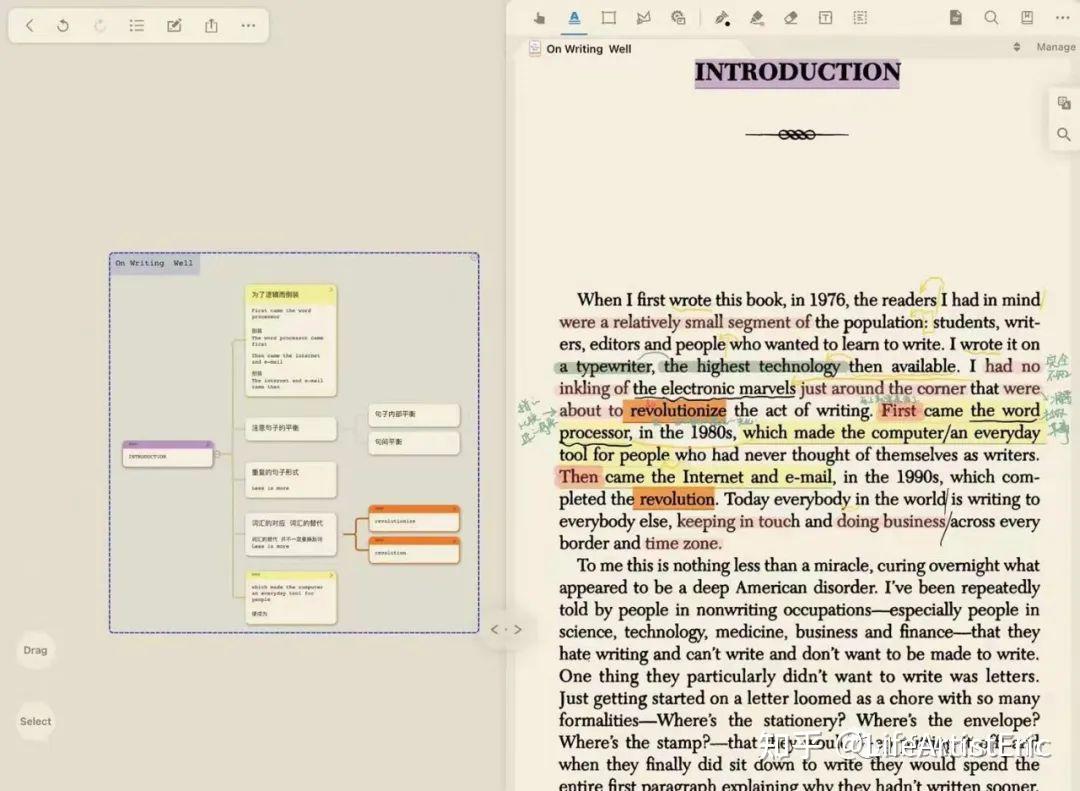Select the dashed selection box tool
Viewport: 1080px width, 791px height.
[860, 18]
